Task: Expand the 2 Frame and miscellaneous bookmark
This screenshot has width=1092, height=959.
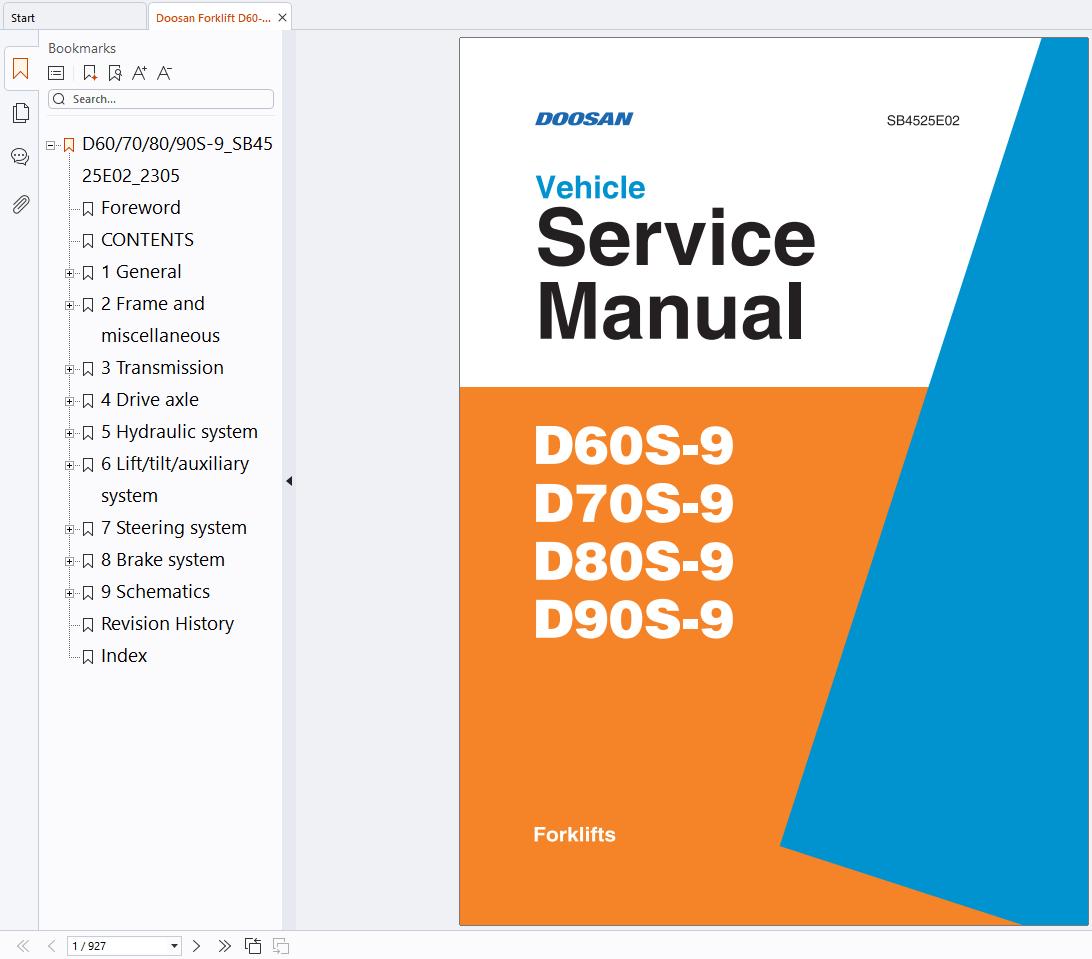Action: click(69, 305)
